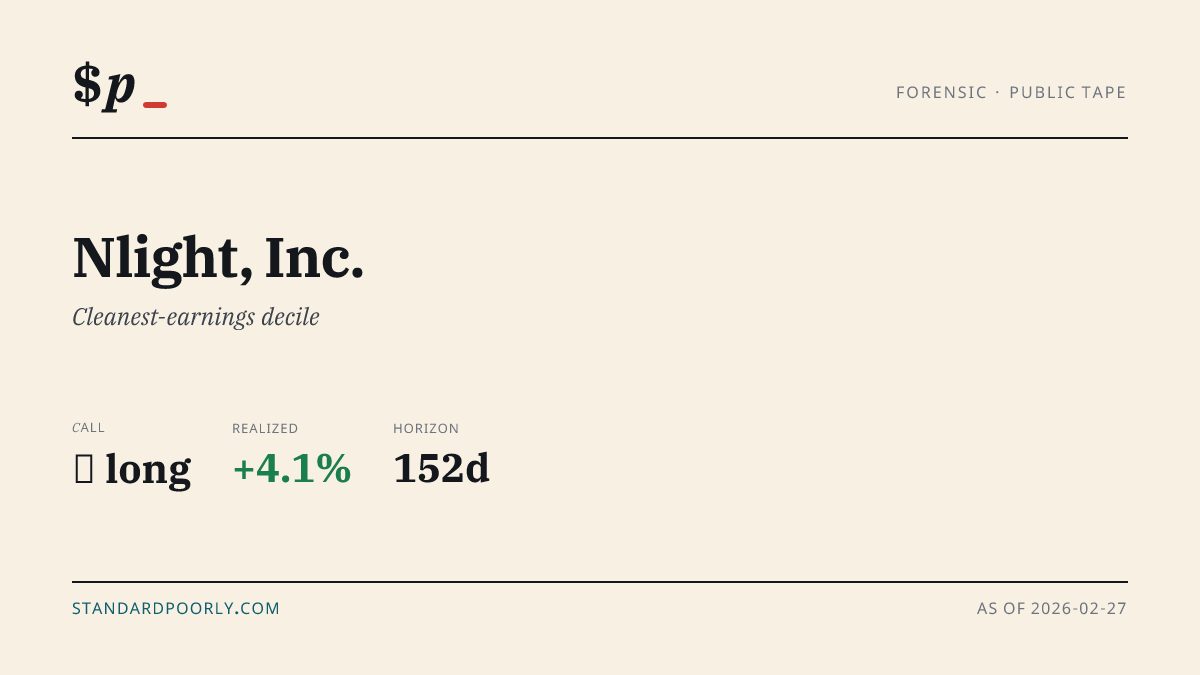Click the $p logo
The width and height of the screenshot is (1200, 675).
pyautogui.click(x=120, y=87)
